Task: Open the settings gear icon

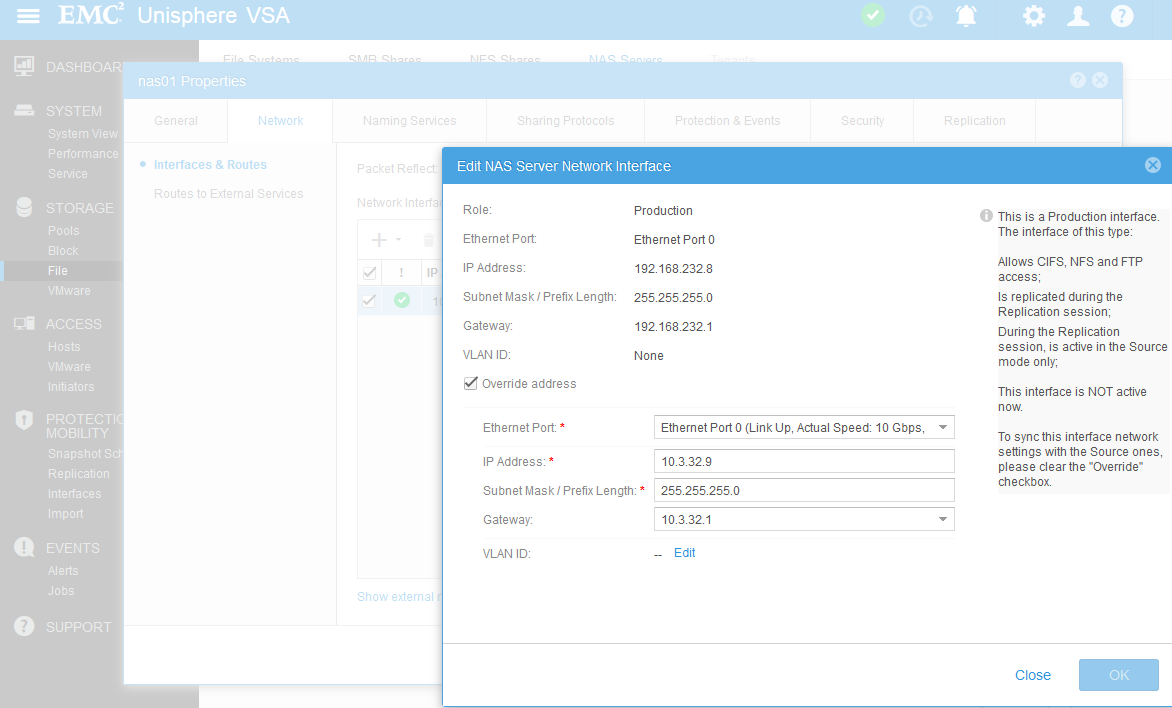Action: click(x=1034, y=16)
